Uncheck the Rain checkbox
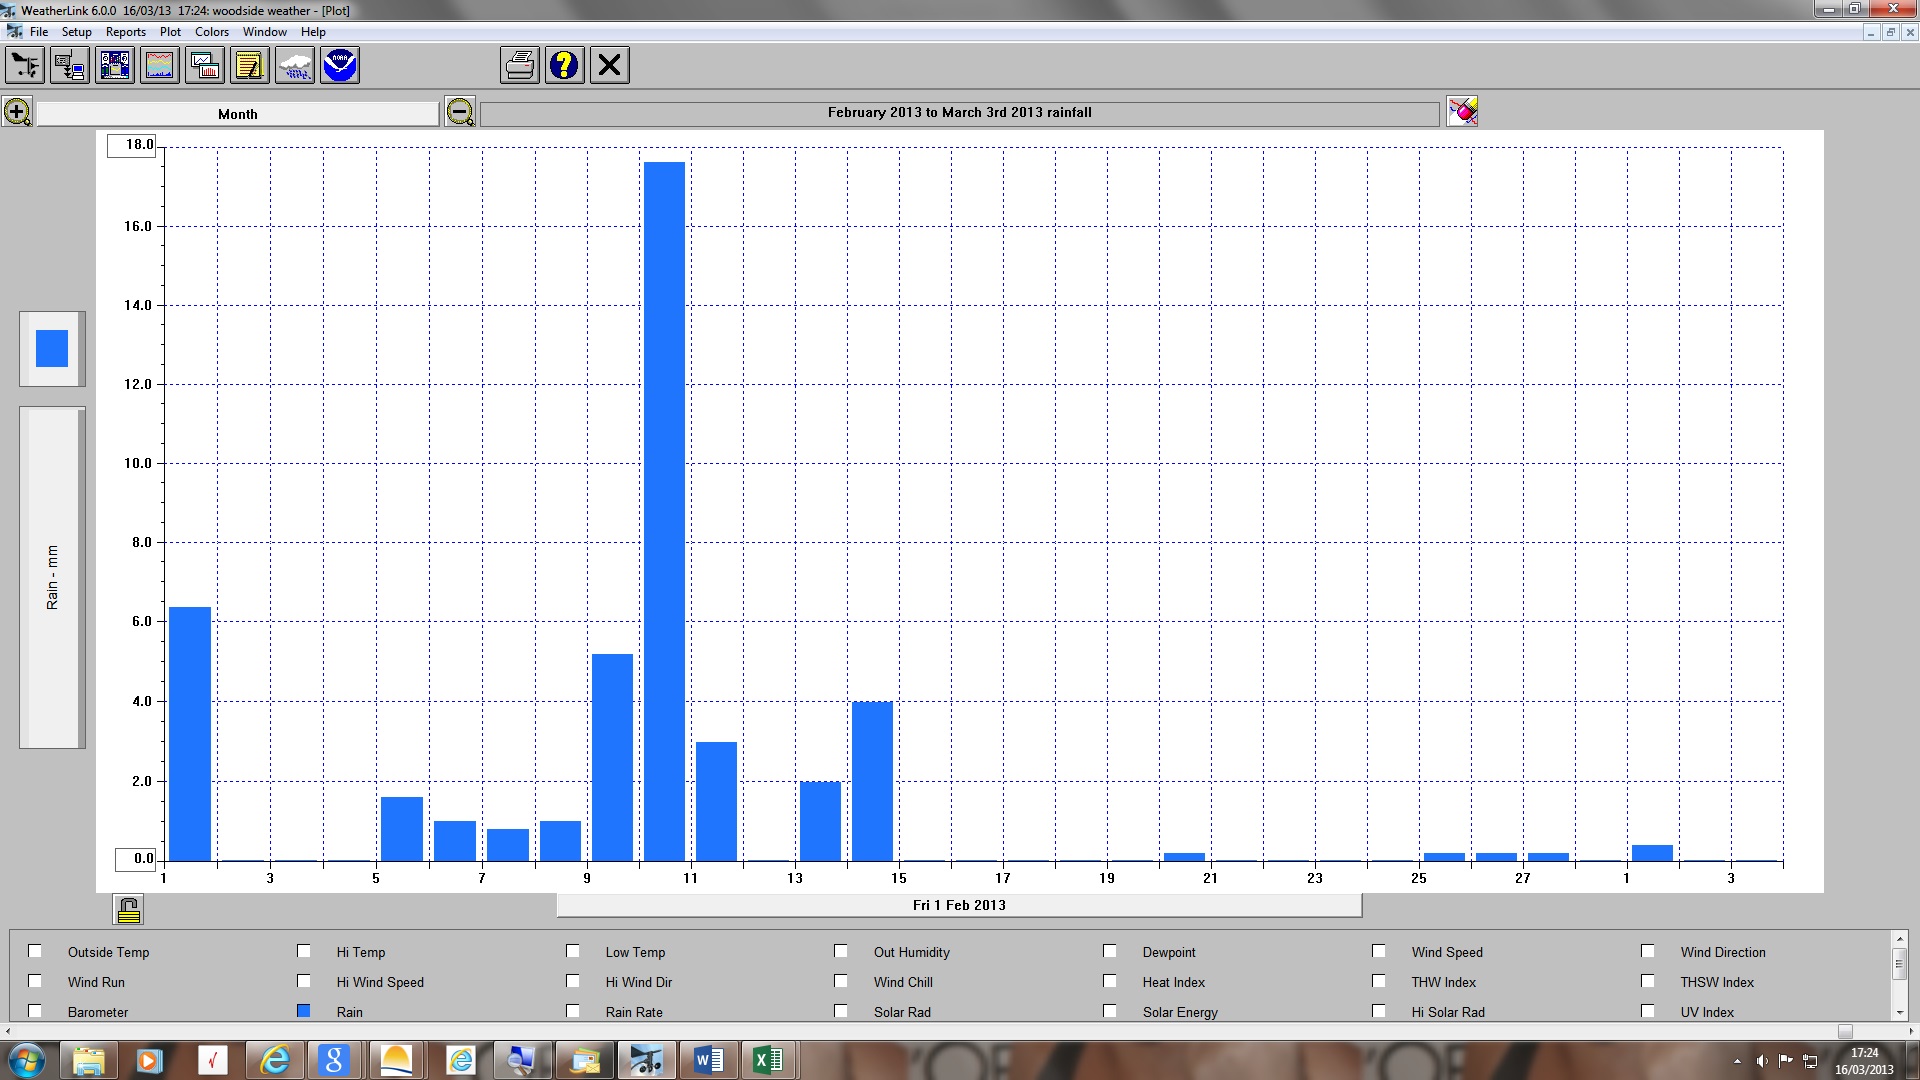The width and height of the screenshot is (1920, 1080). tap(304, 1011)
